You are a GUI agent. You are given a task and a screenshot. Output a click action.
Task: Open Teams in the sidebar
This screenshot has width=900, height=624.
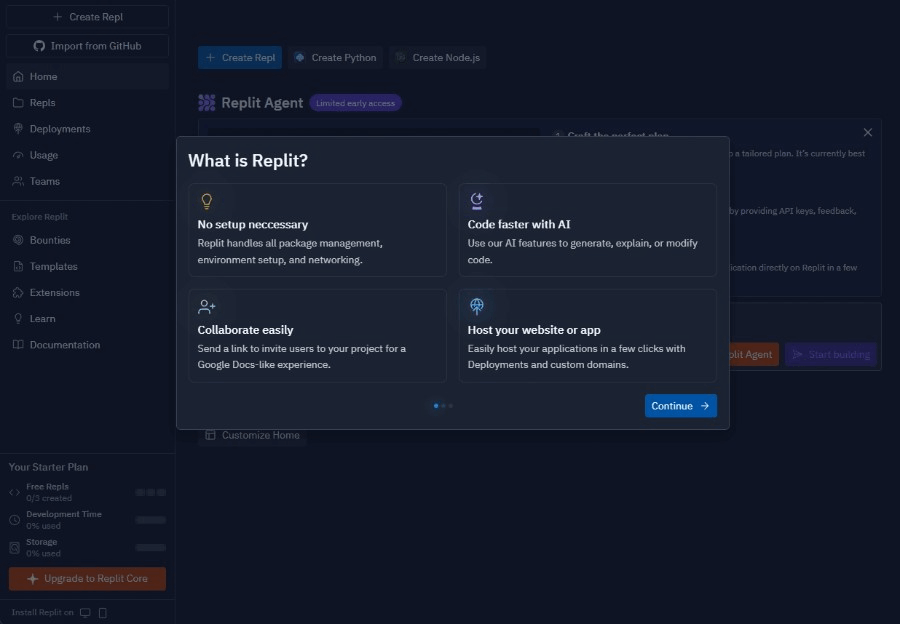tap(87, 181)
